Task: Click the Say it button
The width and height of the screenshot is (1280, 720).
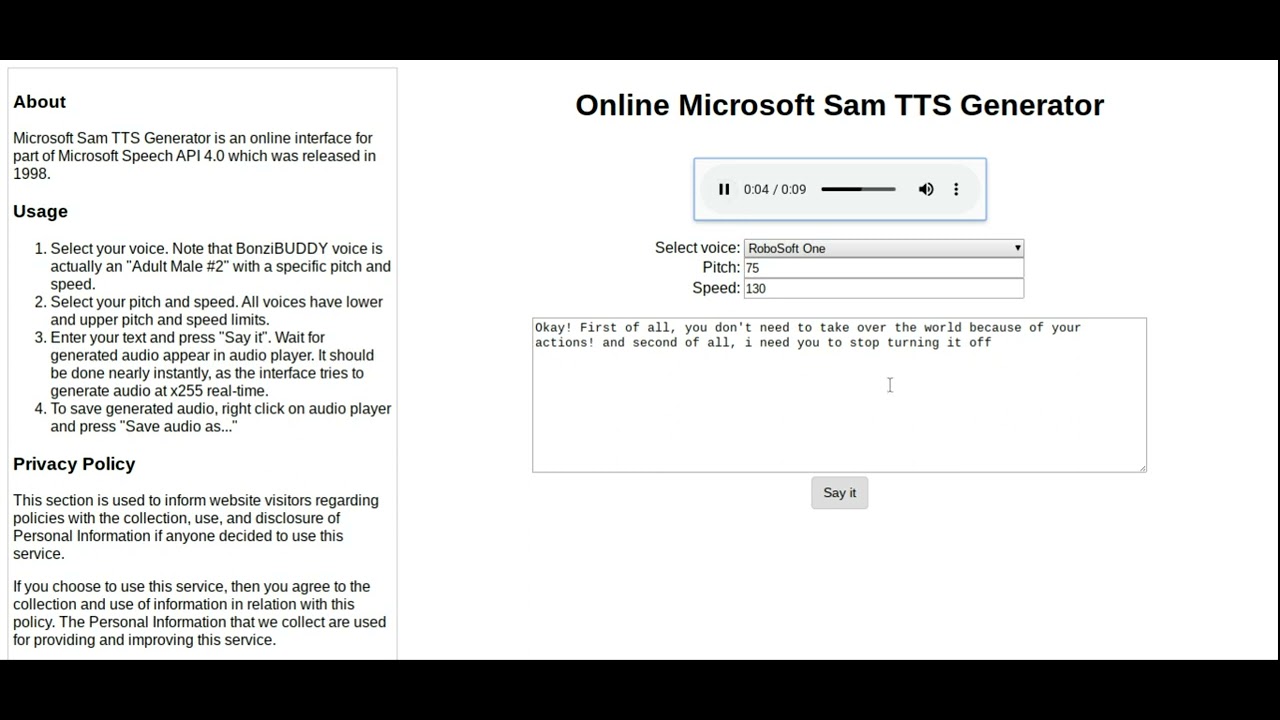Action: pos(840,492)
